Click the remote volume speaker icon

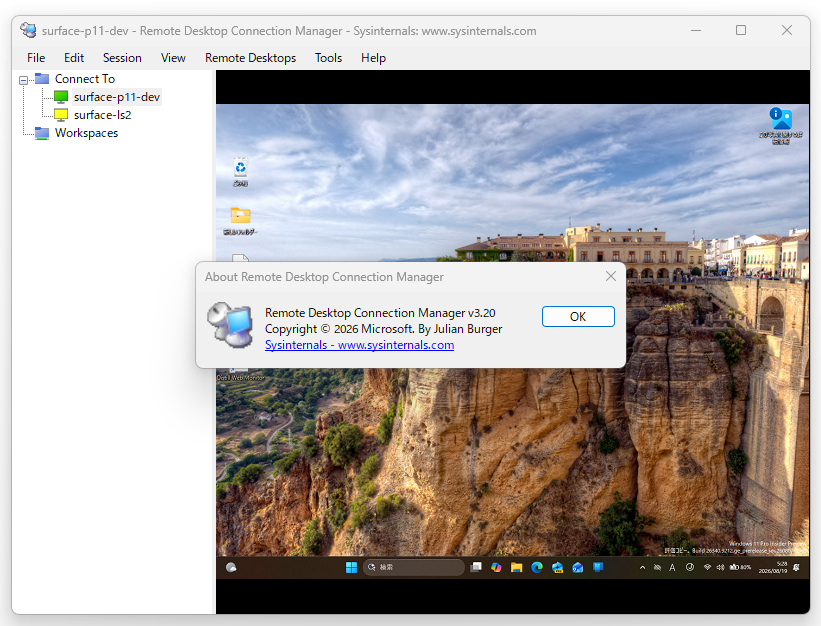pos(720,567)
